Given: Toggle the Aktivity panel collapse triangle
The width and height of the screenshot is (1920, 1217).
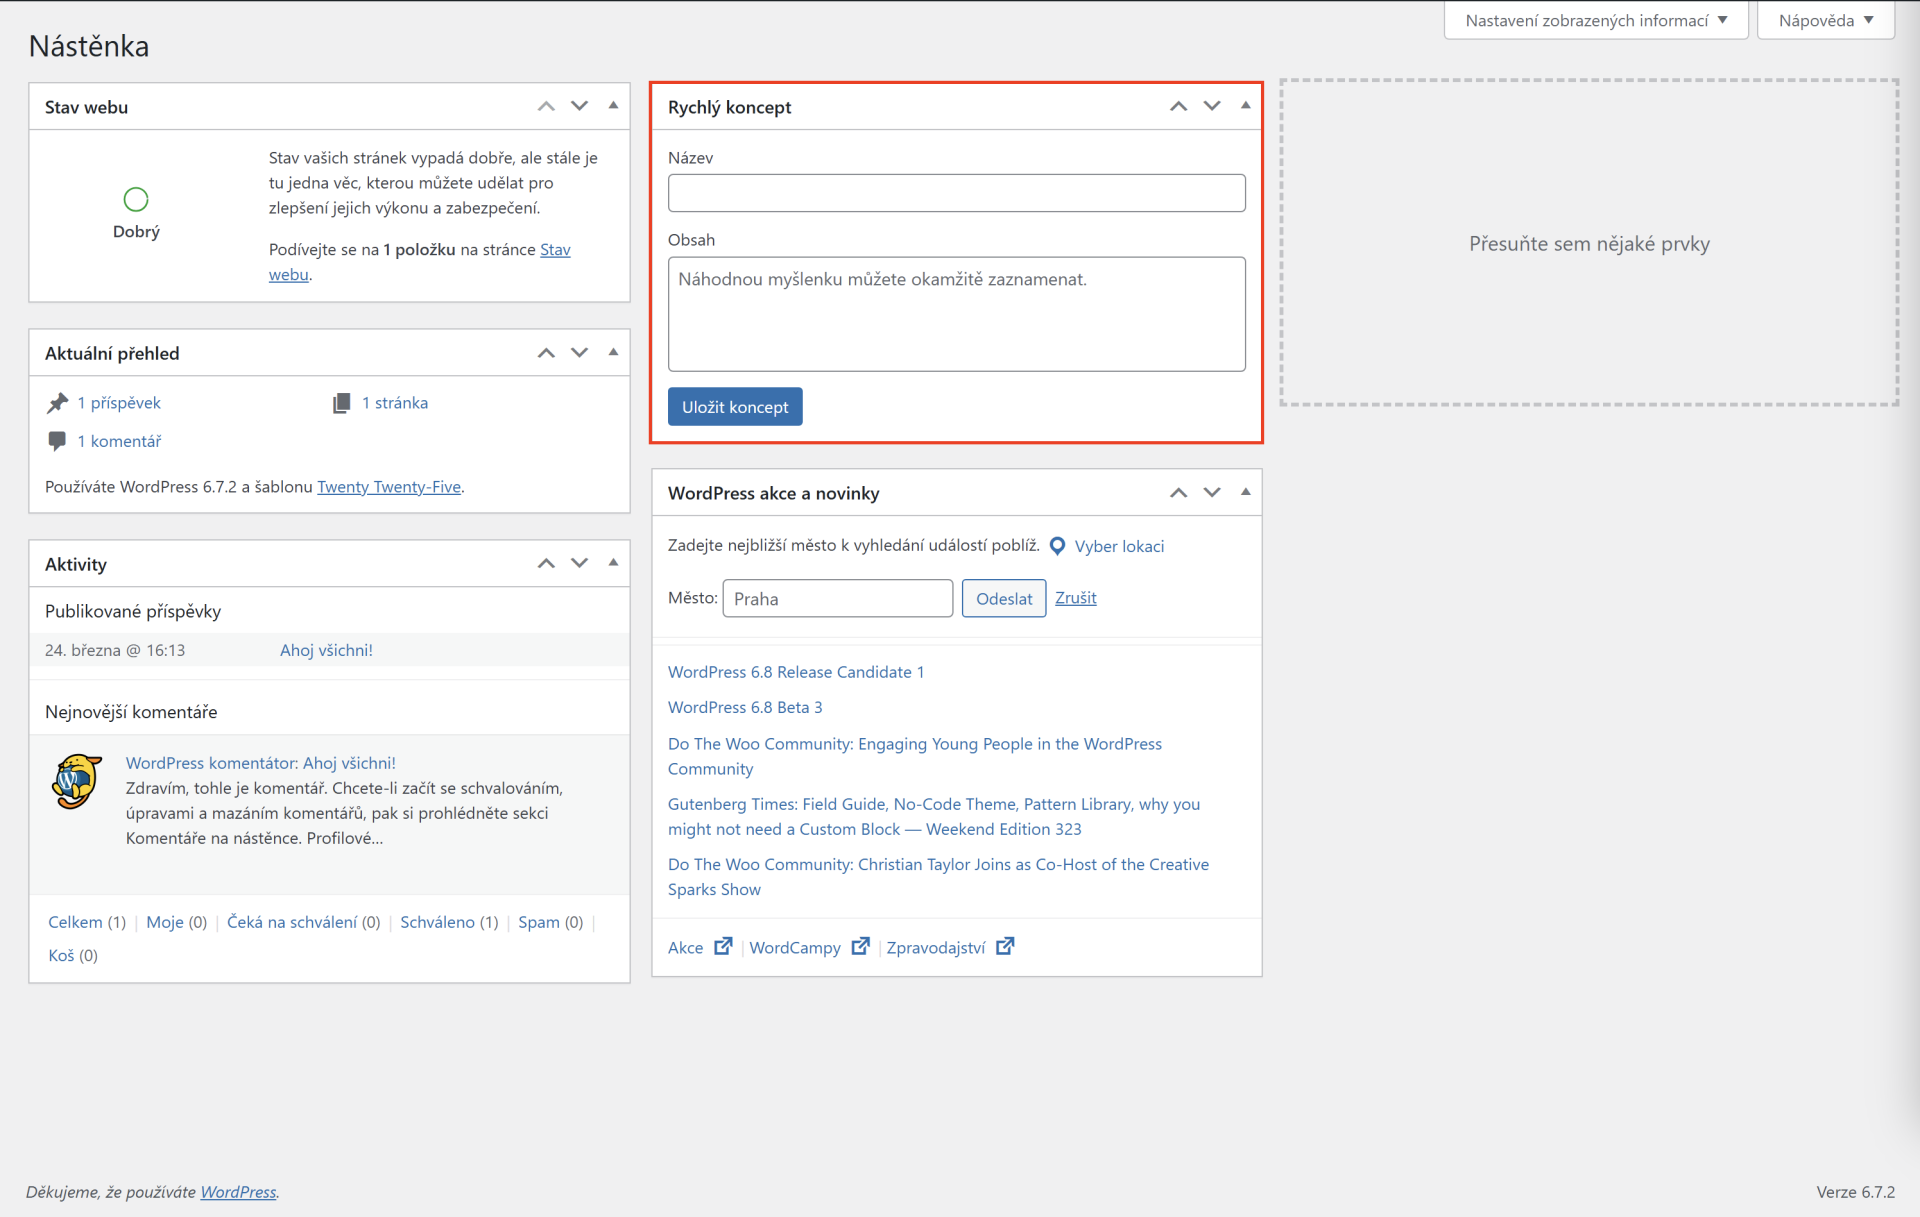Looking at the screenshot, I should coord(613,563).
